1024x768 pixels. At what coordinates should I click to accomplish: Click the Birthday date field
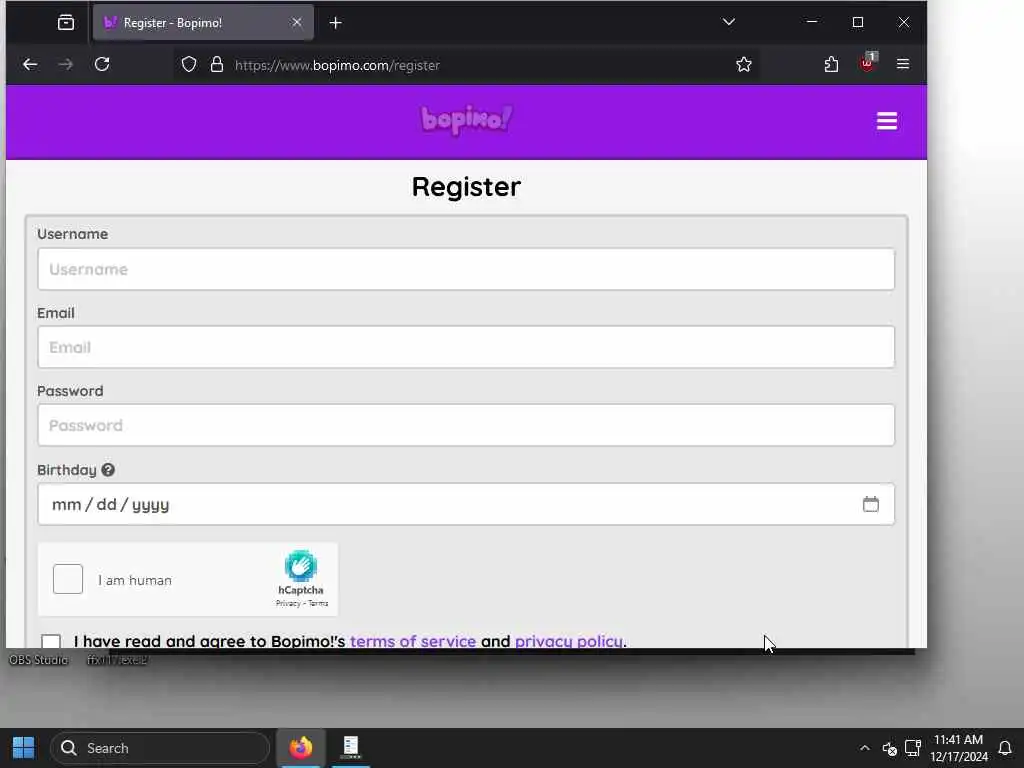pyautogui.click(x=466, y=504)
